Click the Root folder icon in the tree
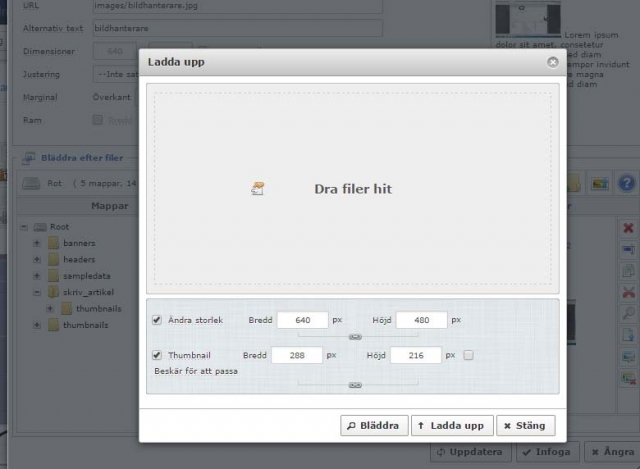 40,227
